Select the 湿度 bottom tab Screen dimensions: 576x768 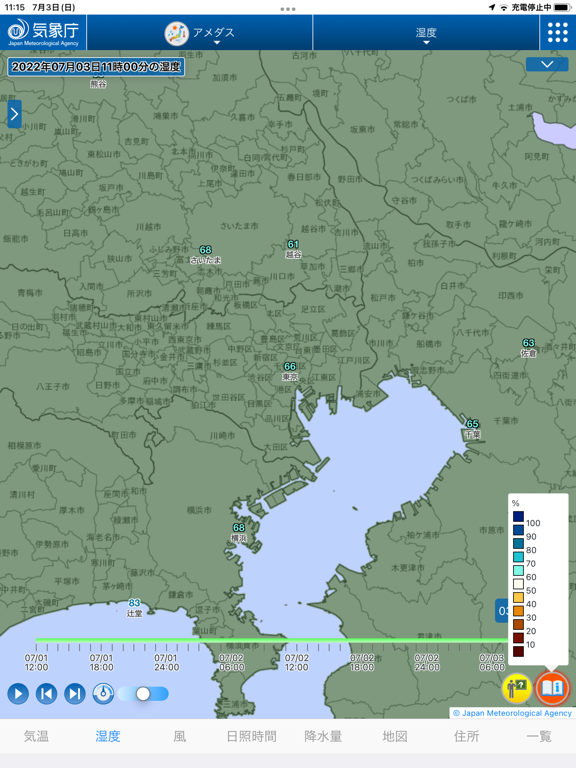(x=108, y=736)
